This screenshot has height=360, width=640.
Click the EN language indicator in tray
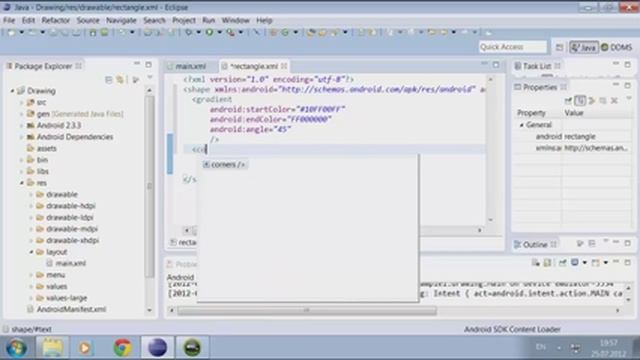click(541, 347)
